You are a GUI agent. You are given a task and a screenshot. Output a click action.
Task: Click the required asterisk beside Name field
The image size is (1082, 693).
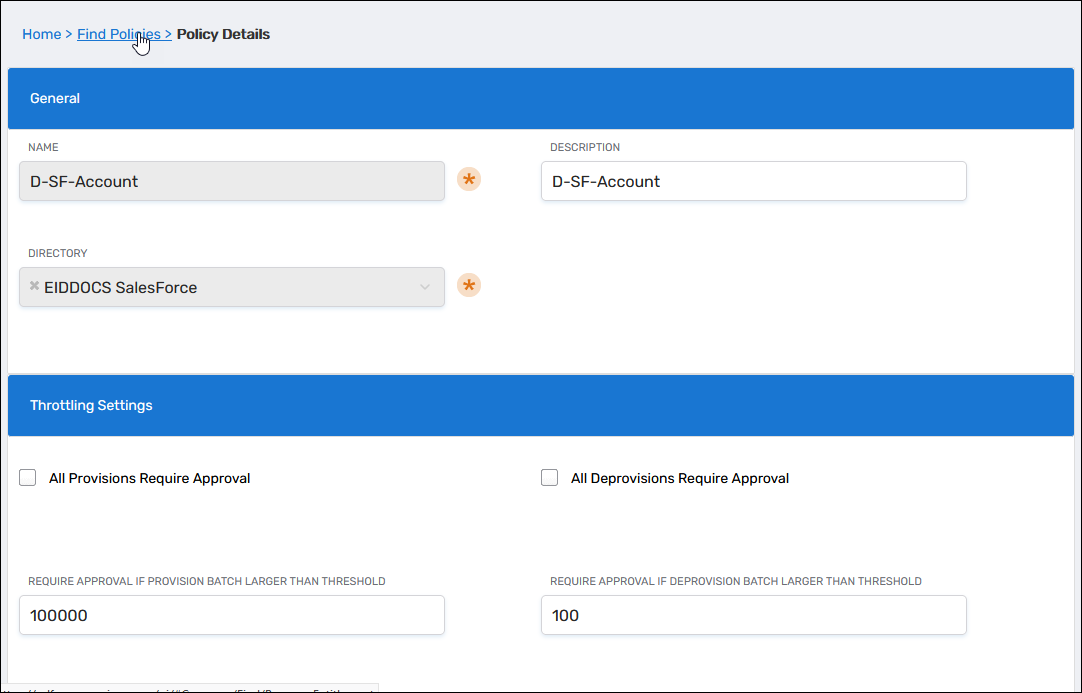[469, 180]
